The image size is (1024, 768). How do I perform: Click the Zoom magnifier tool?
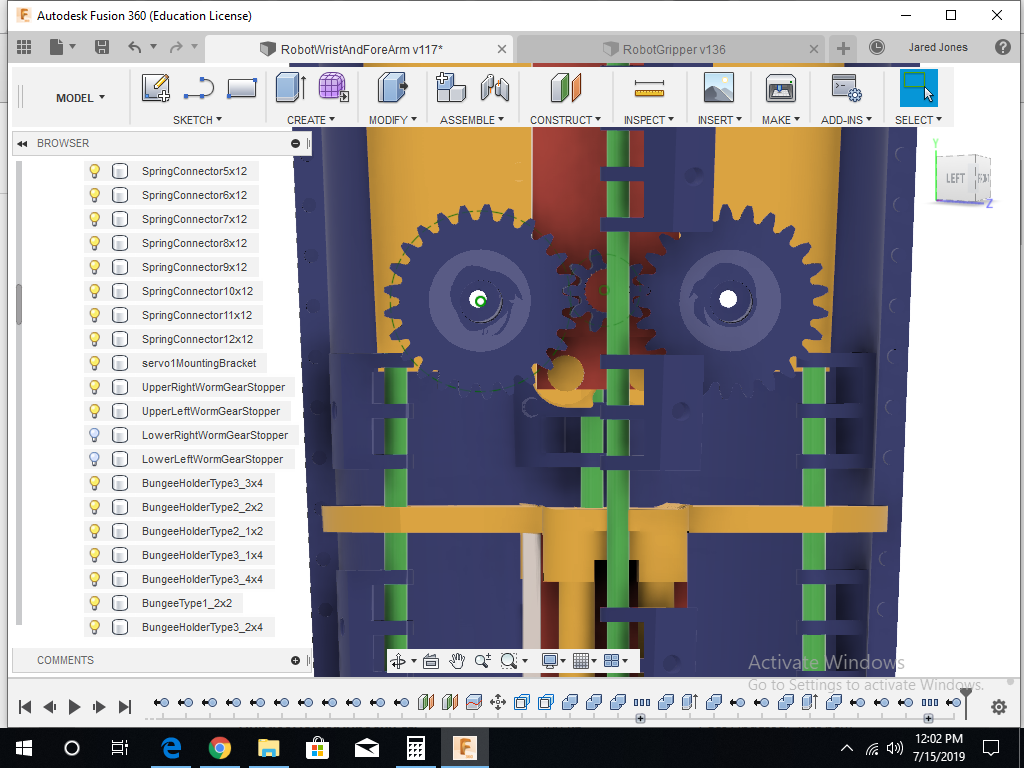483,661
